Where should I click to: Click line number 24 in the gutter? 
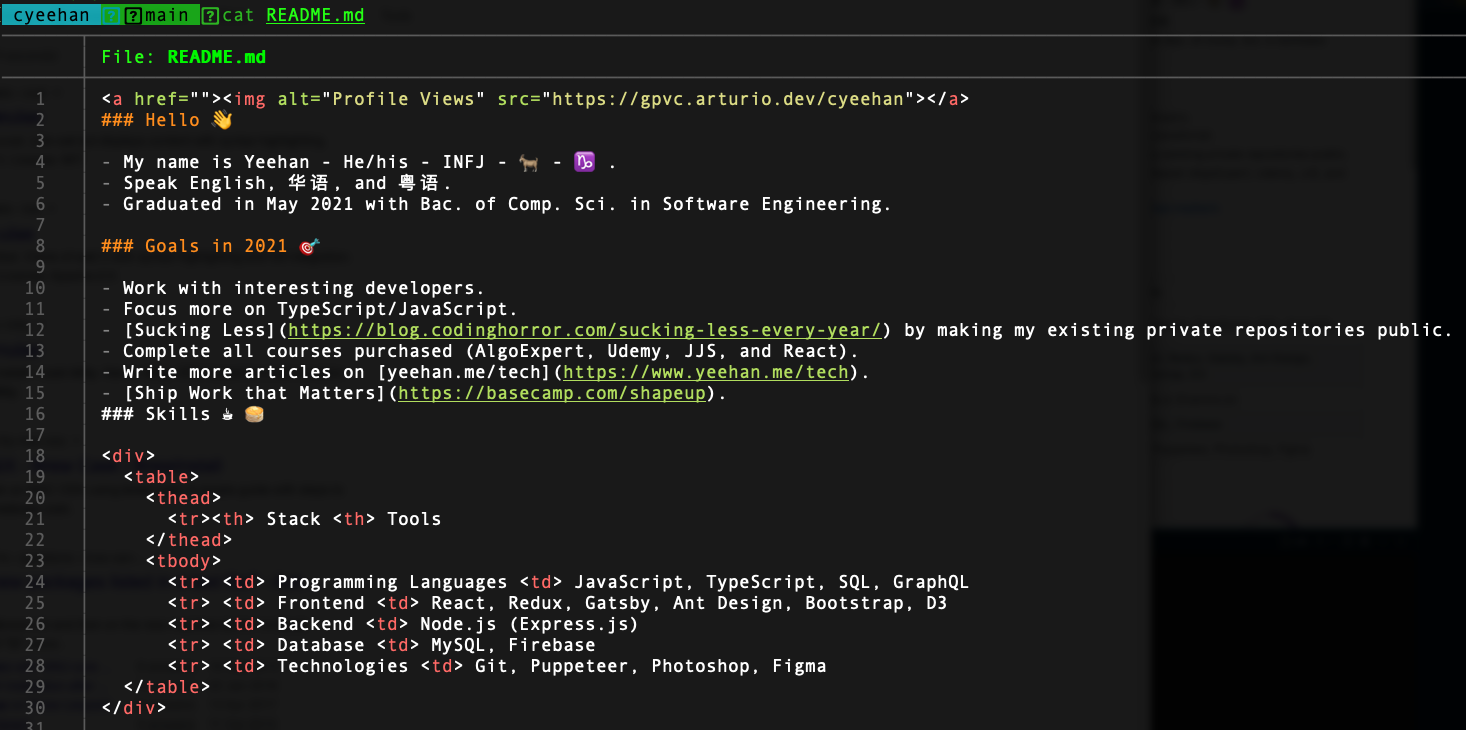(35, 582)
